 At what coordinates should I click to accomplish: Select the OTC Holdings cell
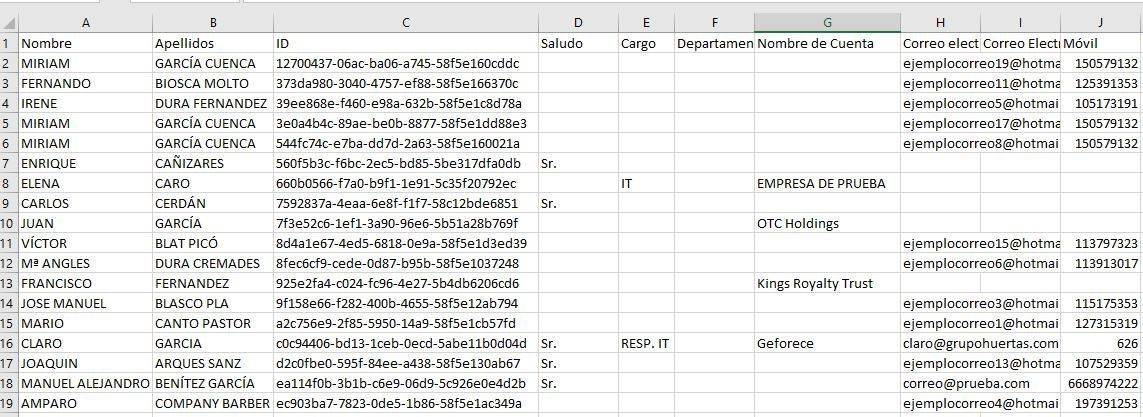827,224
